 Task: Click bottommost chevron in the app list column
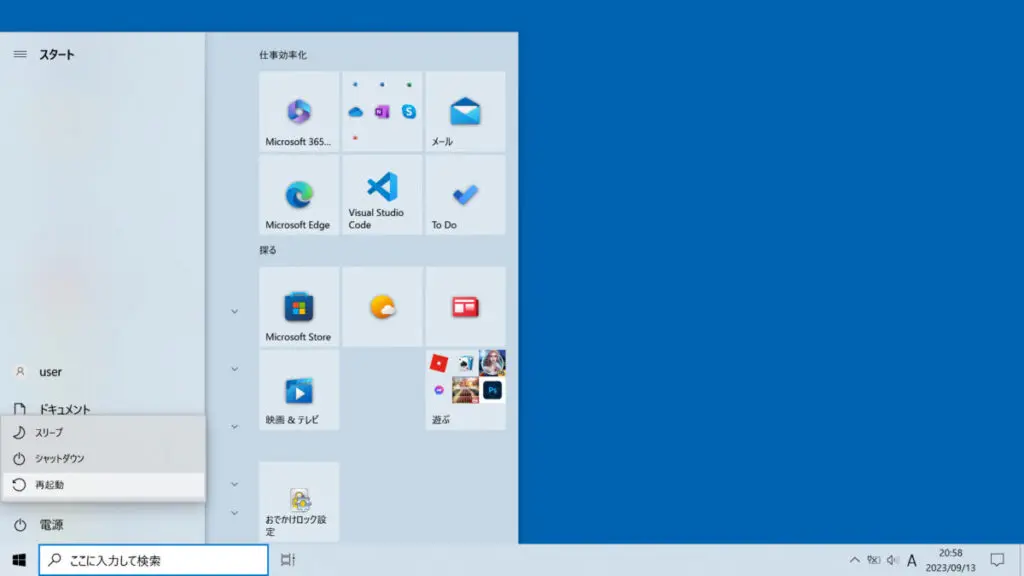click(234, 513)
